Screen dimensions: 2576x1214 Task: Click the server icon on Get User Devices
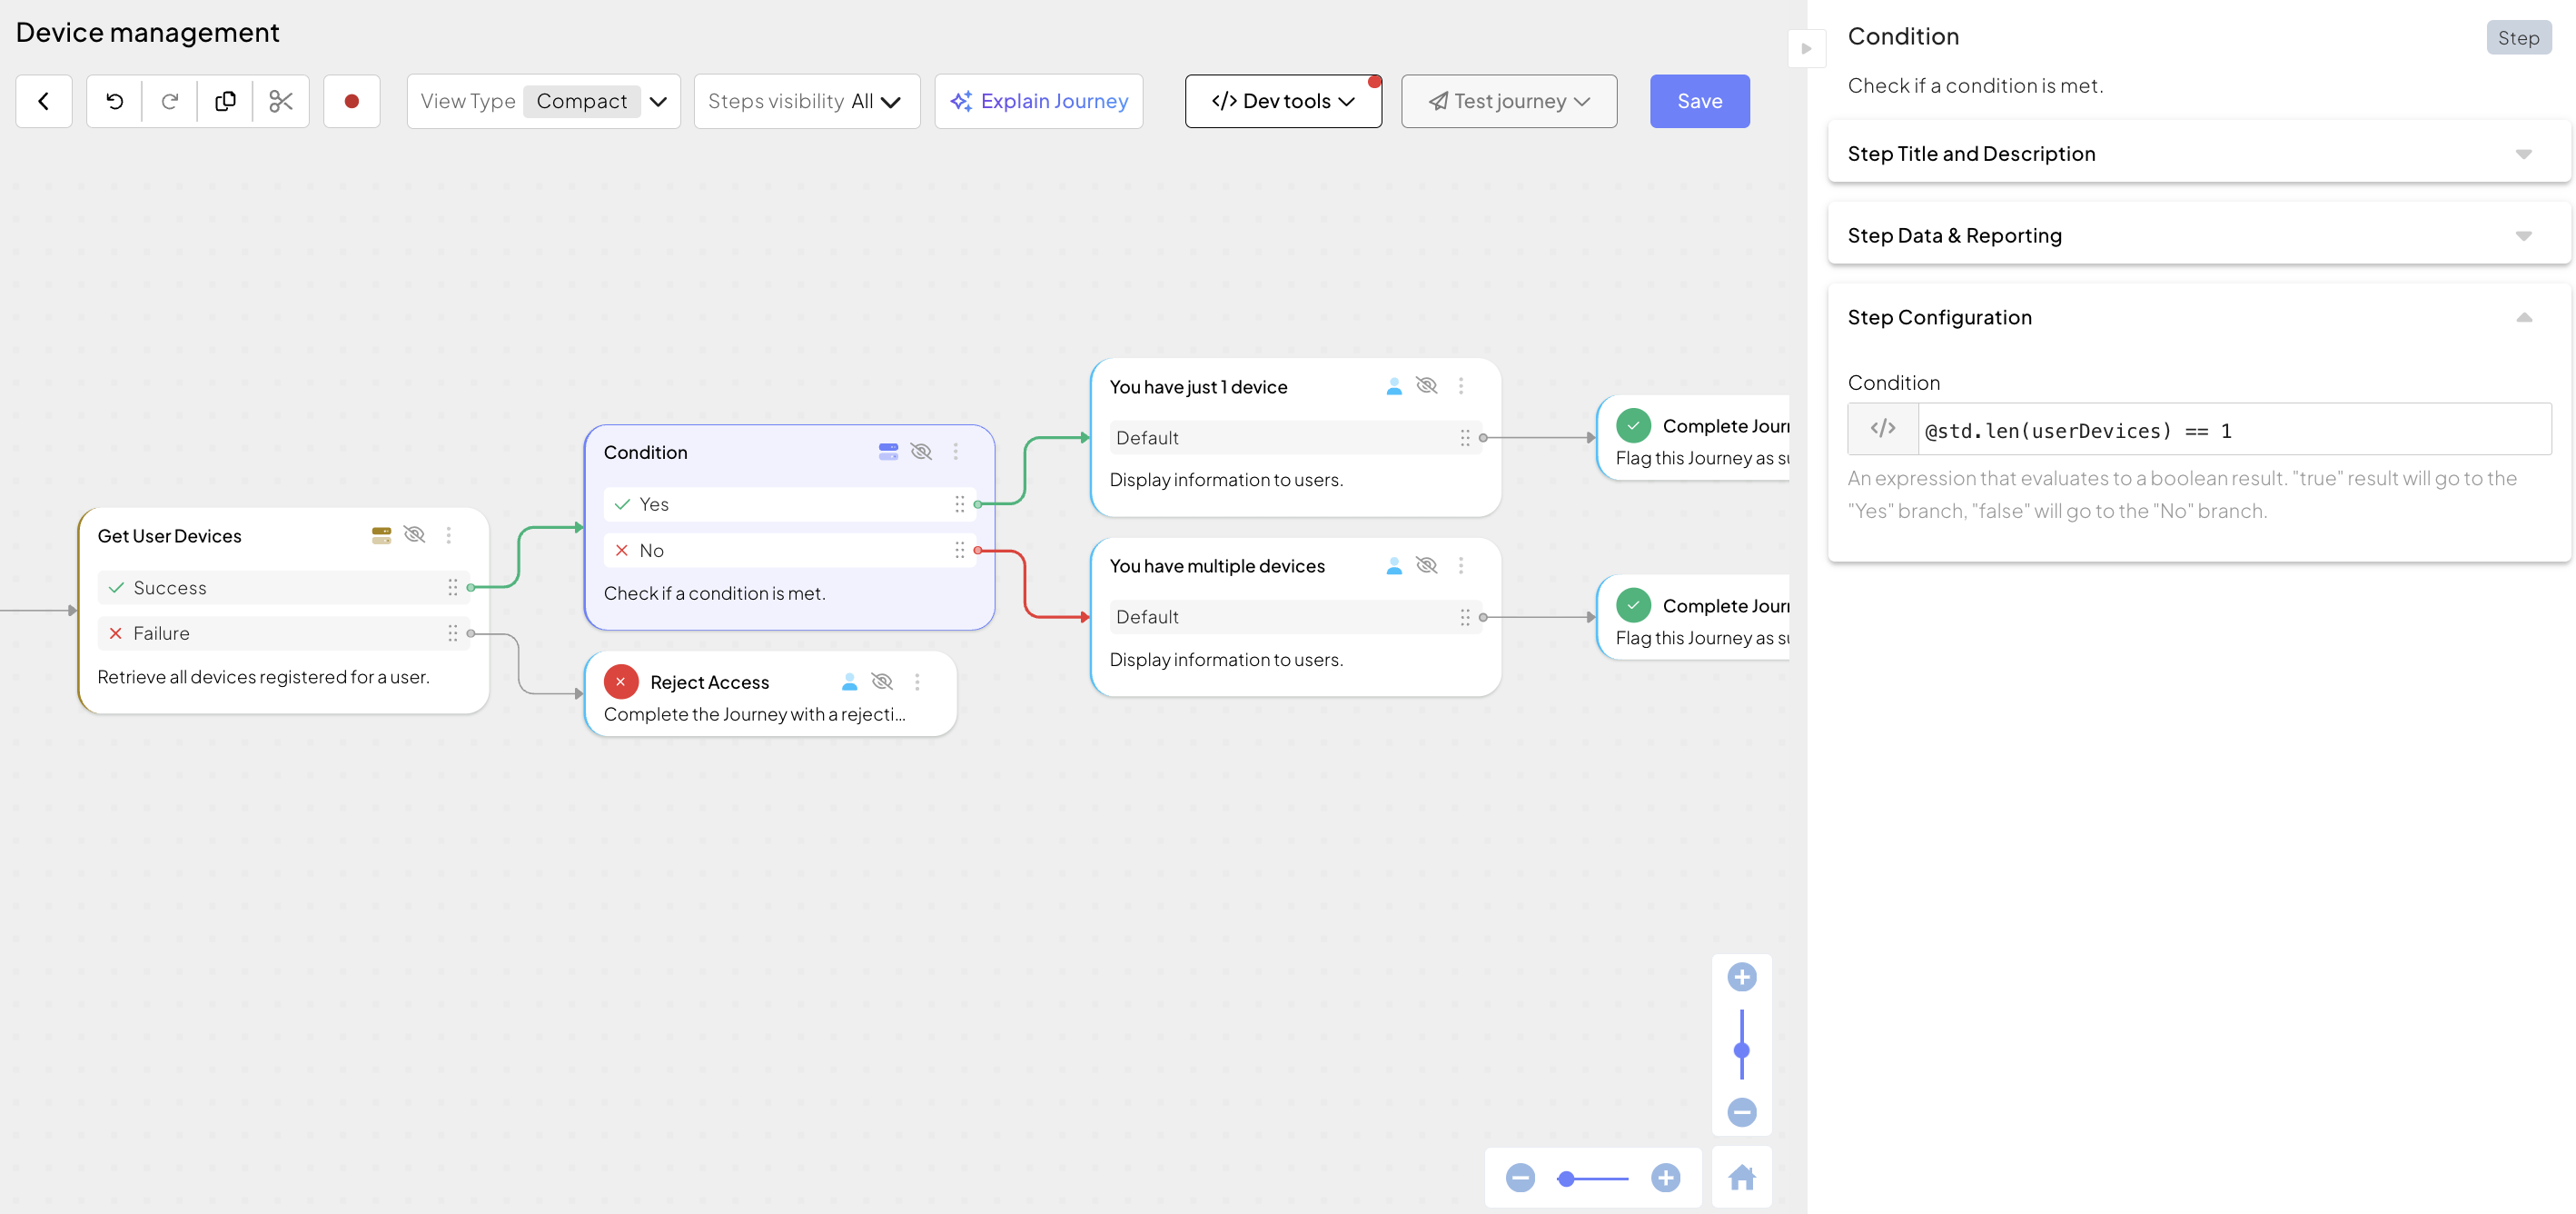[381, 535]
